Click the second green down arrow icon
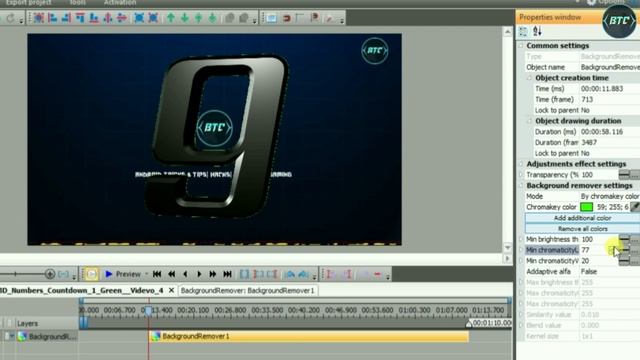This screenshot has width=640, height=360. pos(212,18)
